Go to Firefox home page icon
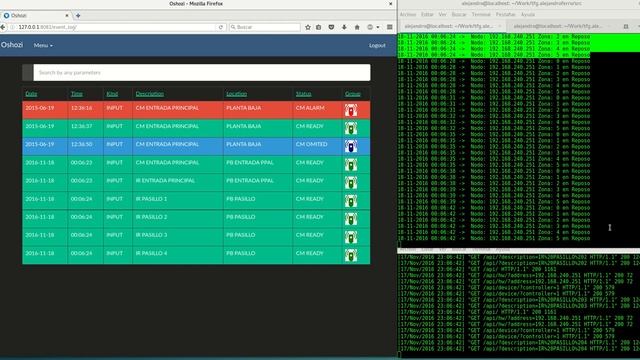This screenshot has width=640, height=360. (x=357, y=27)
